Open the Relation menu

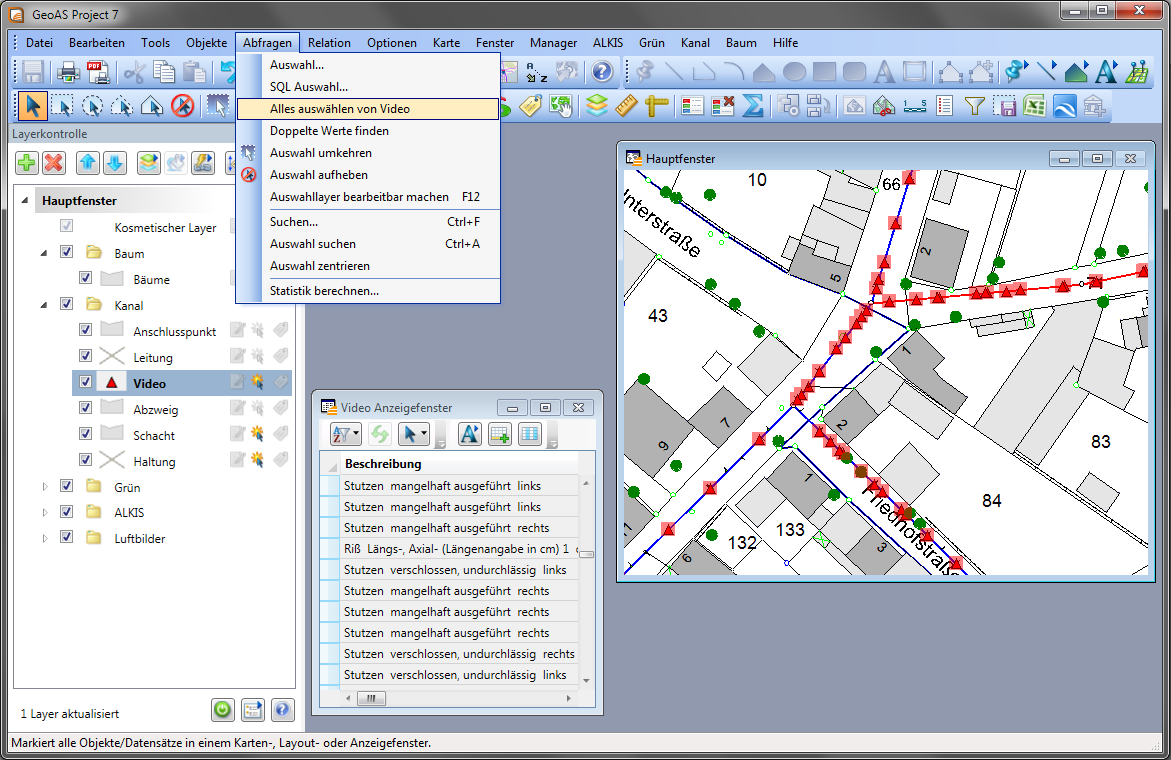(329, 43)
